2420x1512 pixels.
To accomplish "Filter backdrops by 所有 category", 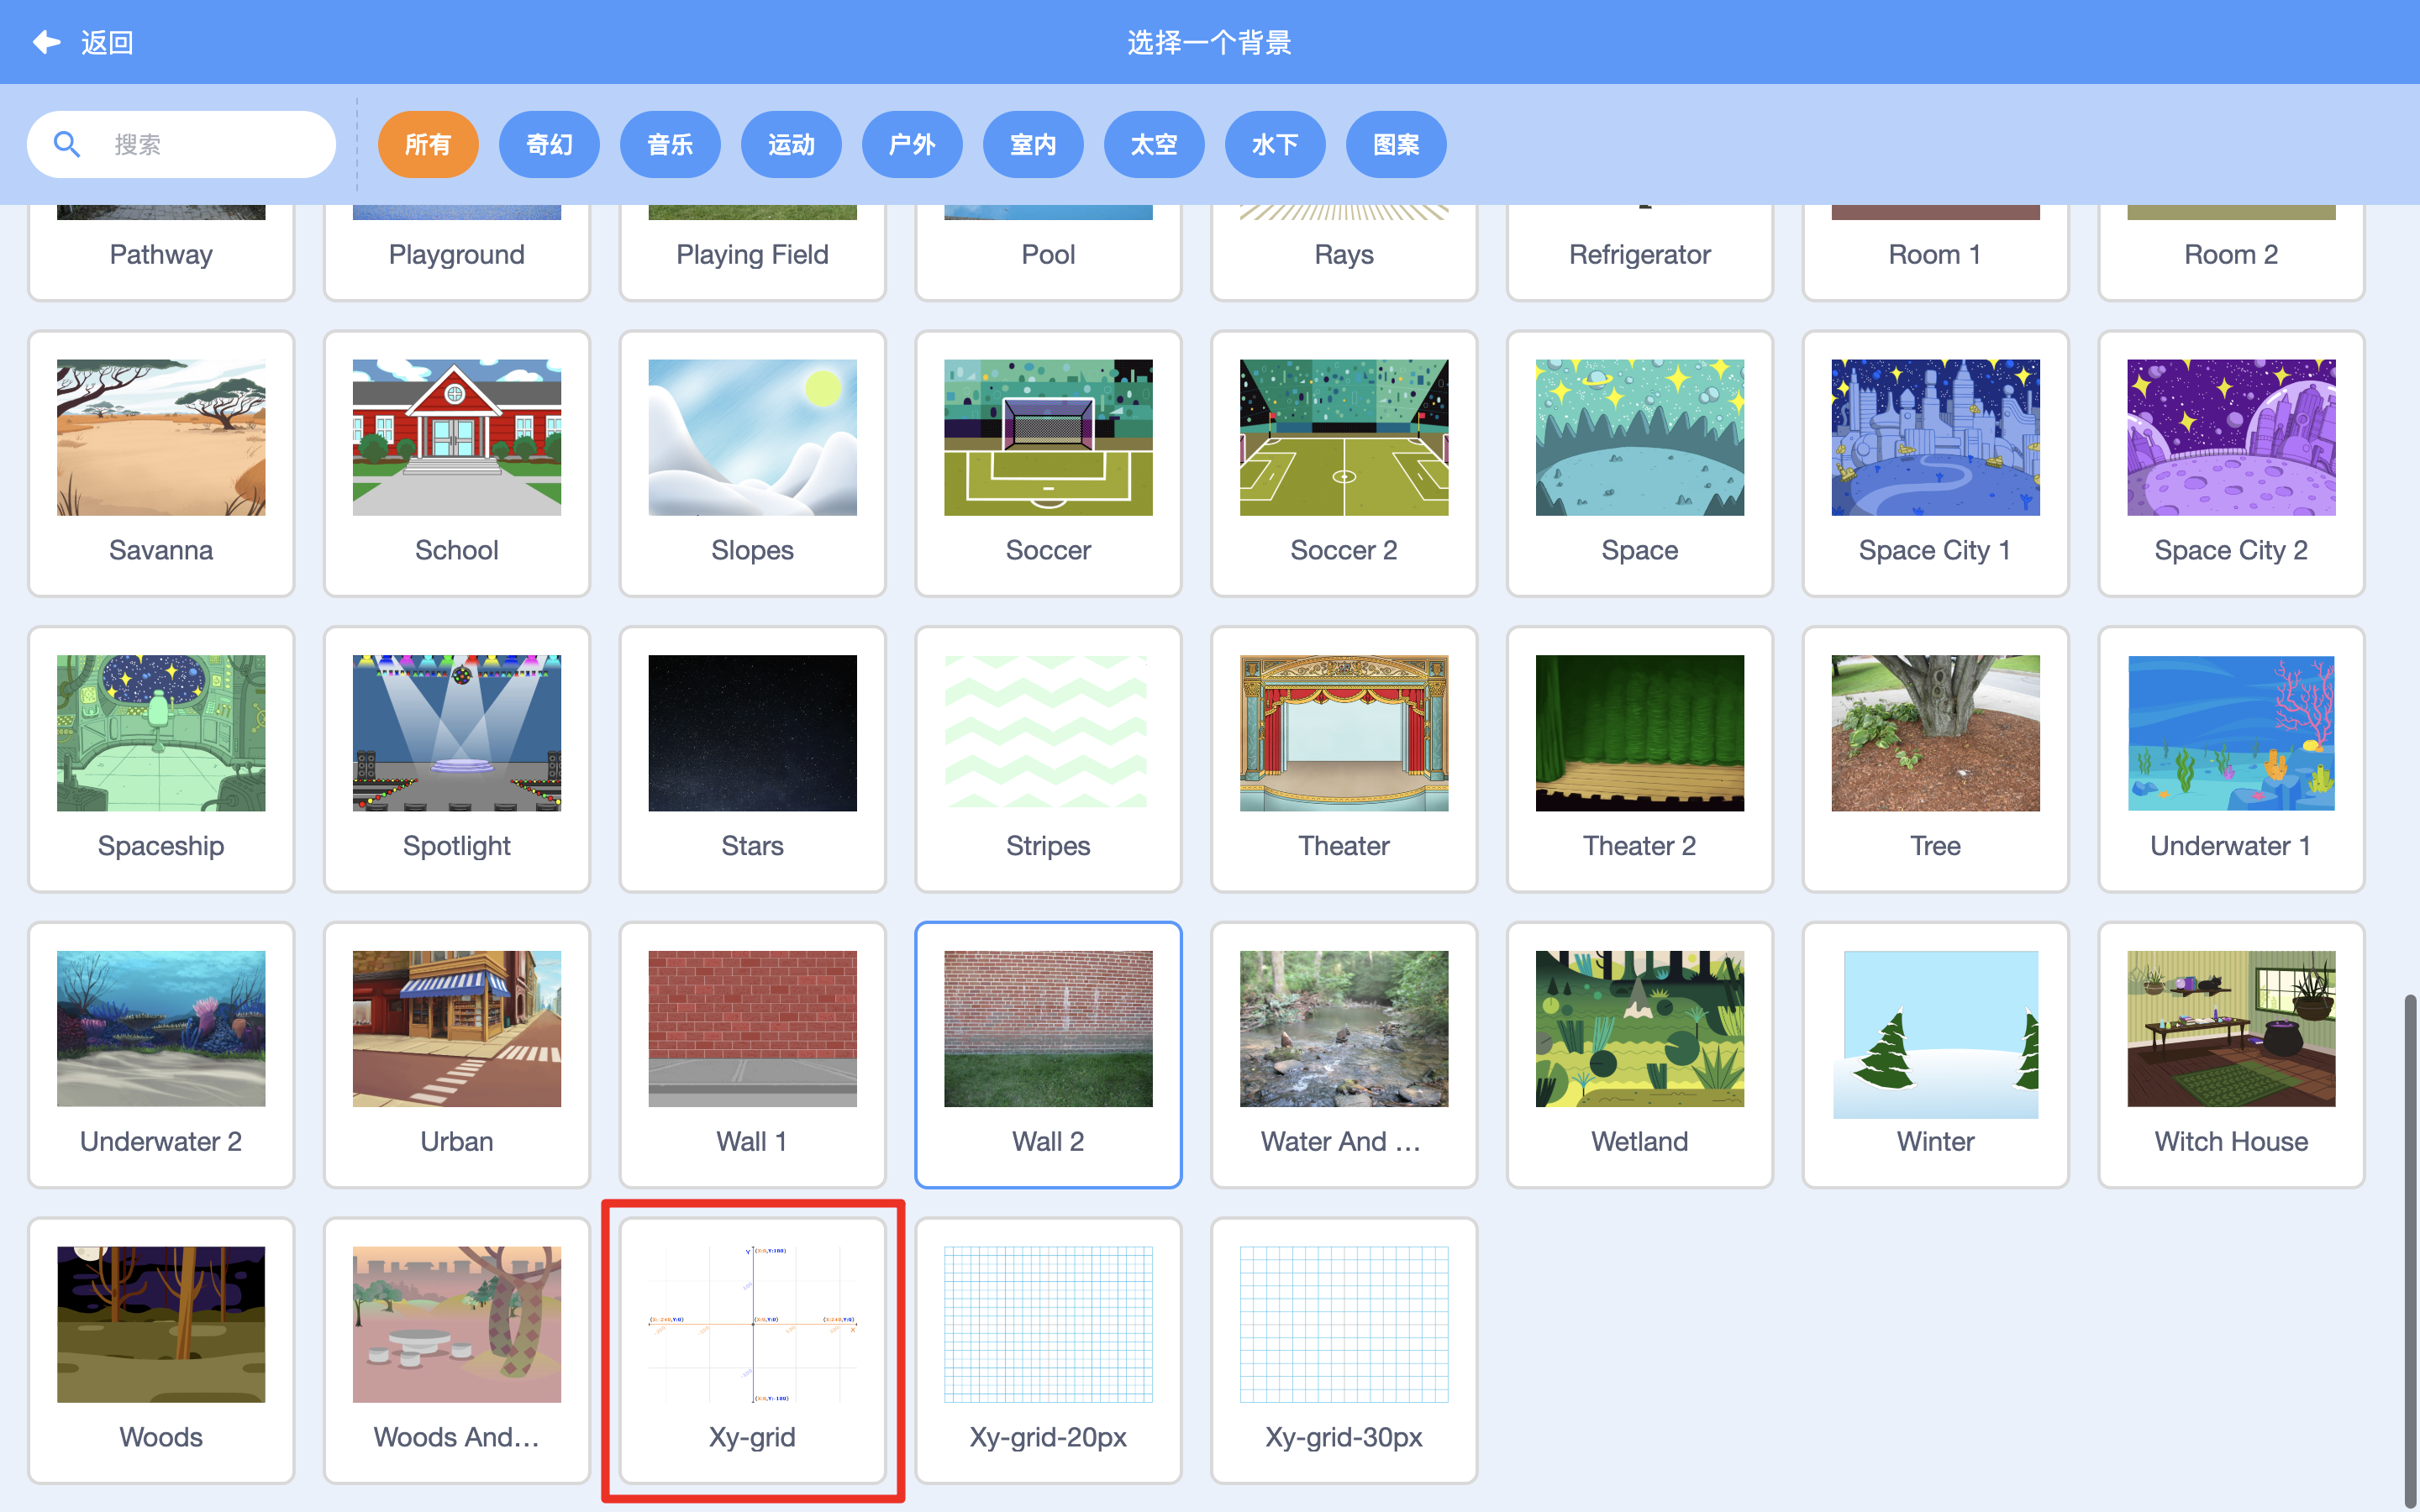I will click(428, 145).
